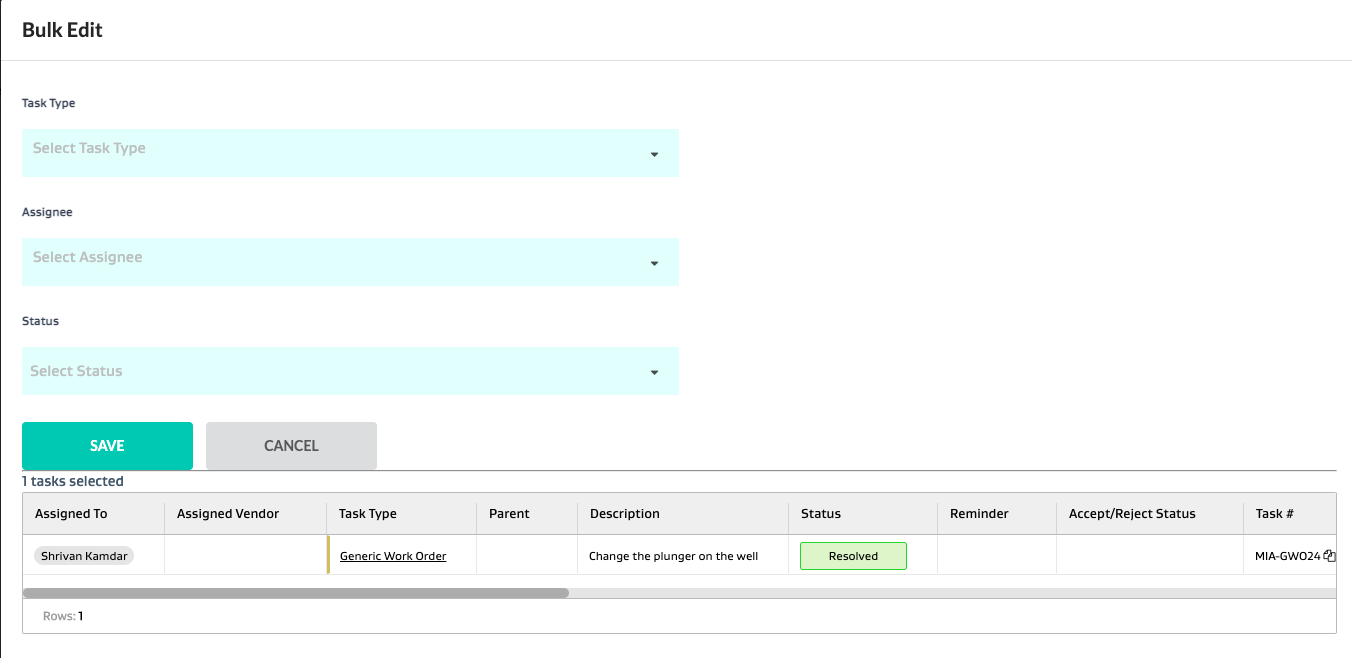Open the Select Task Type dropdown

(350, 153)
